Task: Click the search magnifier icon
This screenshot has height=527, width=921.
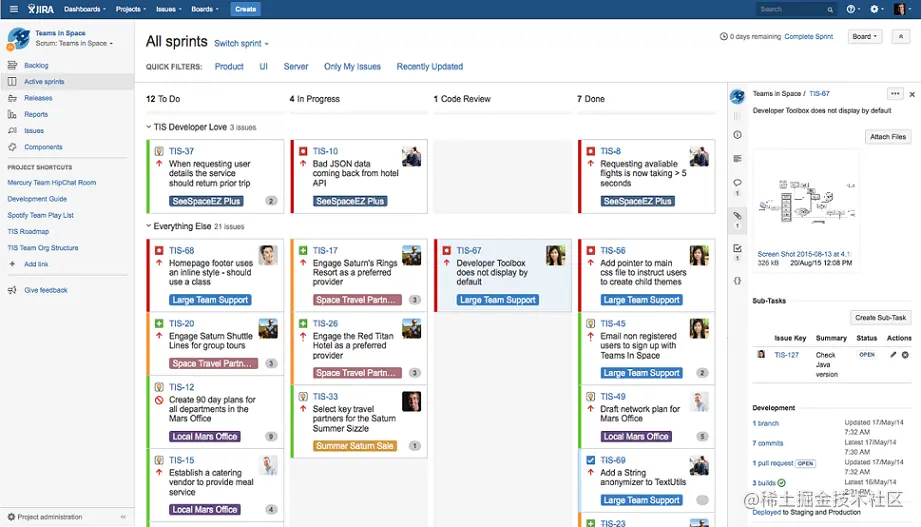Action: point(830,9)
